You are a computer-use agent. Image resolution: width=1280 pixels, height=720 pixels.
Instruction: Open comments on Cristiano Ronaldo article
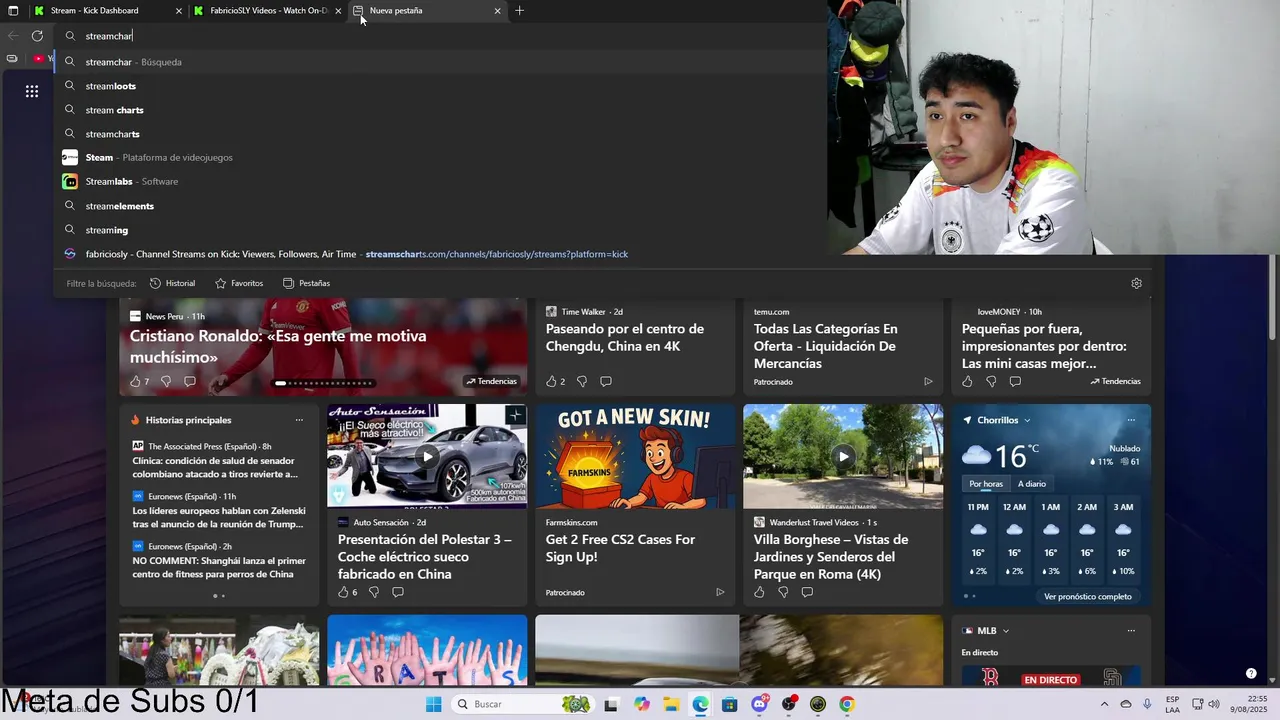point(190,381)
